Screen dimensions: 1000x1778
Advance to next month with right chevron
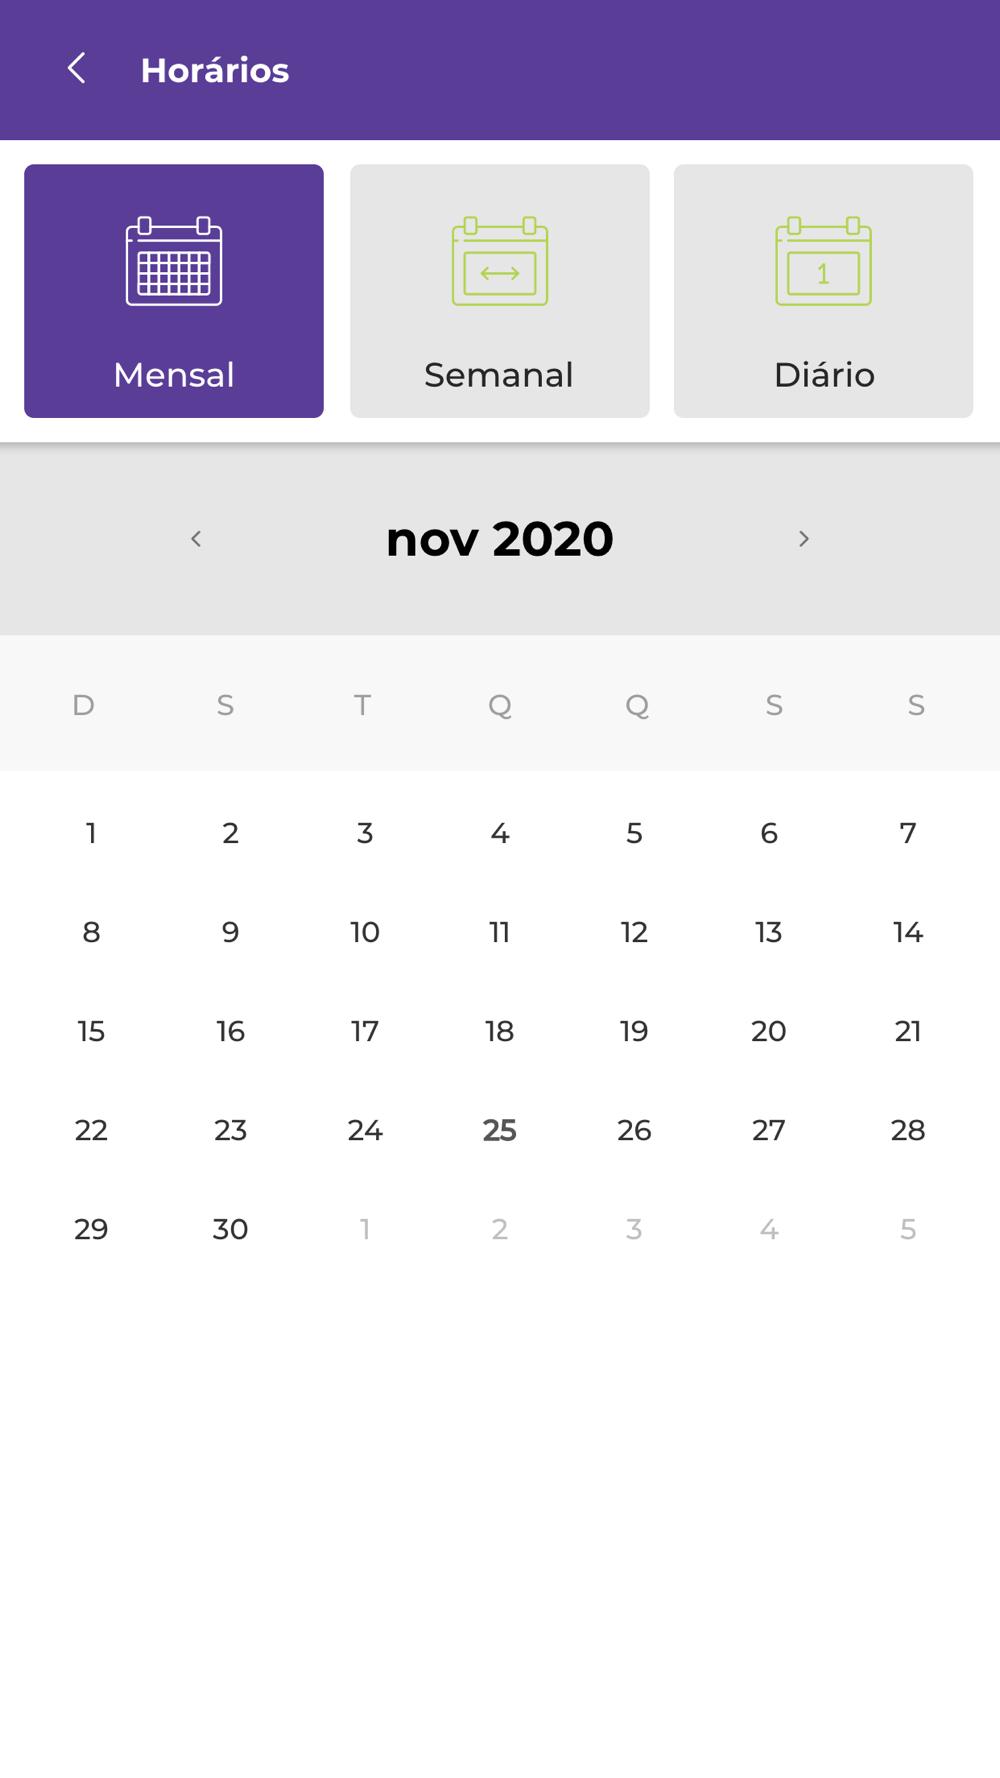(803, 539)
